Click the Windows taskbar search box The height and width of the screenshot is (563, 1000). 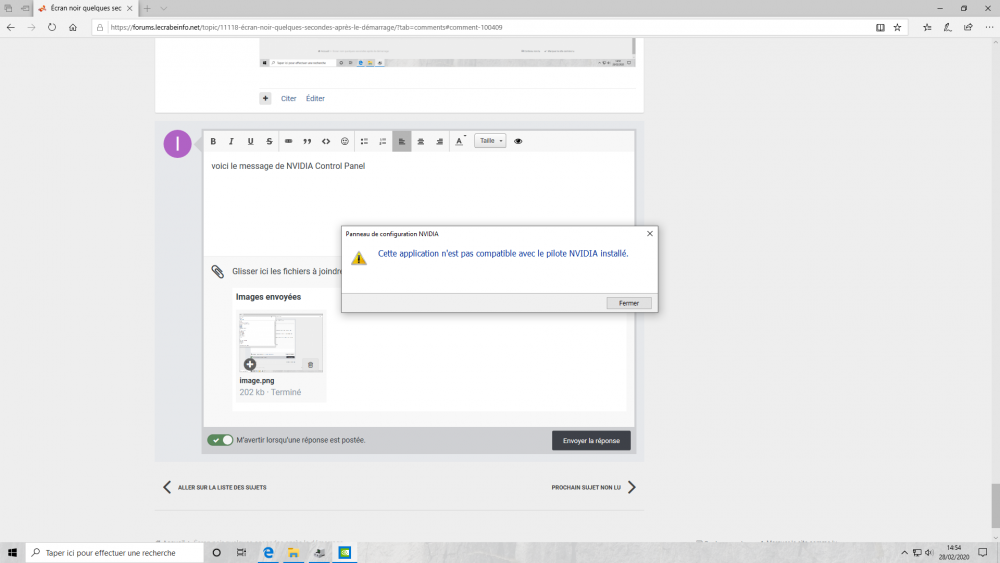pos(115,553)
